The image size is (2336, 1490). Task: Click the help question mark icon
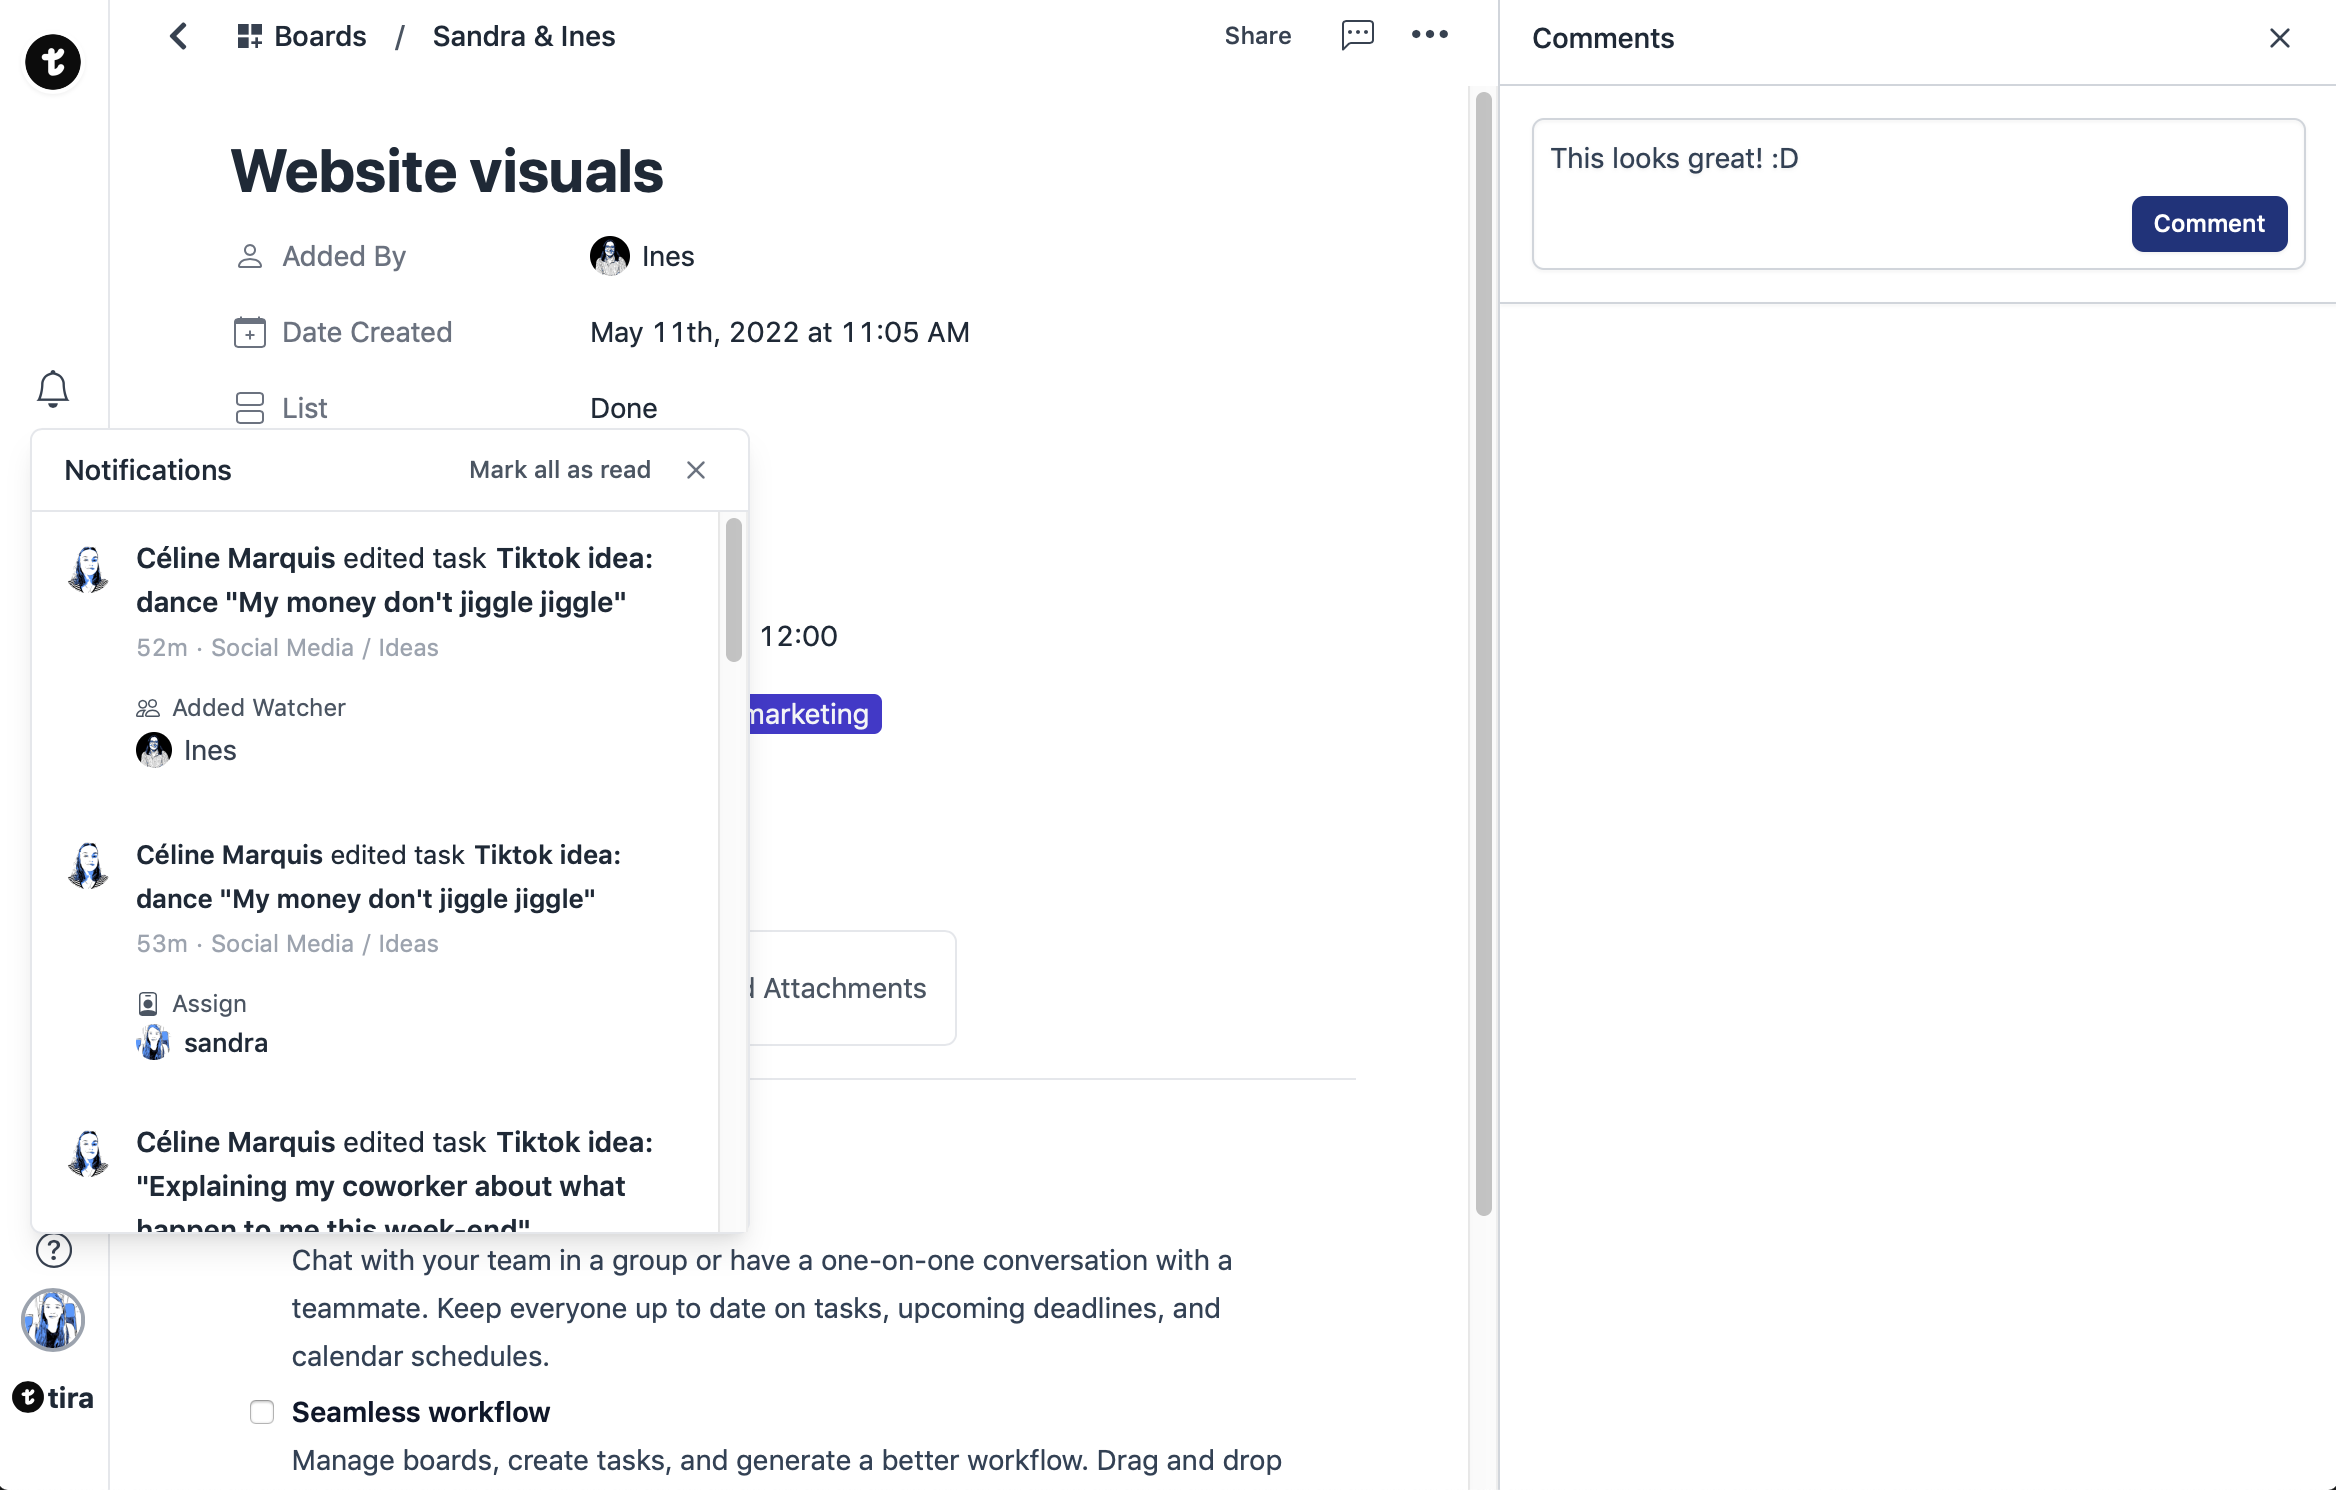point(54,1250)
